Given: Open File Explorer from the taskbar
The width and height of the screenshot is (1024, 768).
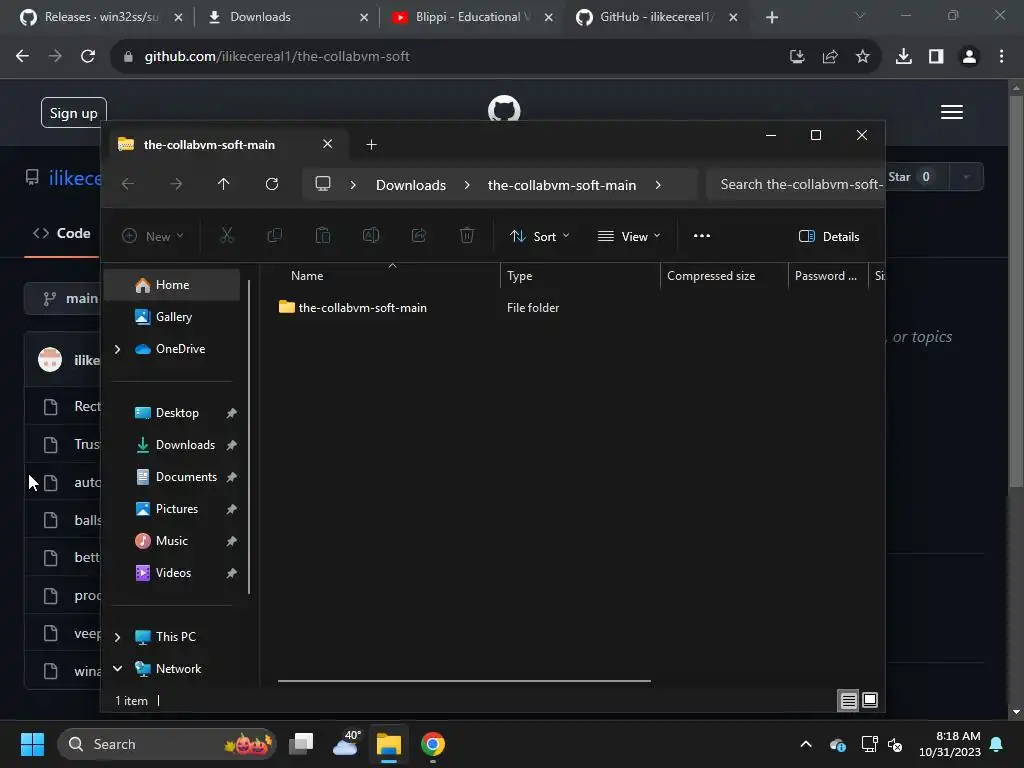Looking at the screenshot, I should coord(389,744).
